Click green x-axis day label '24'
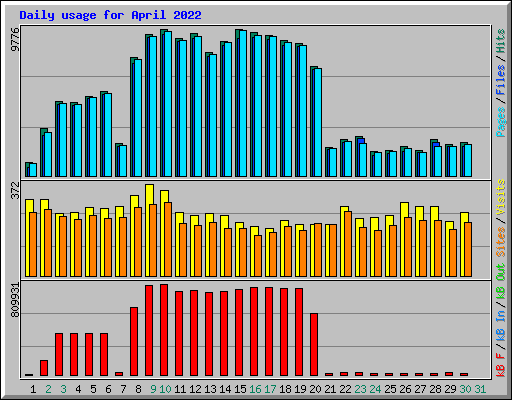Viewport: 512px width, 400px height. click(375, 389)
